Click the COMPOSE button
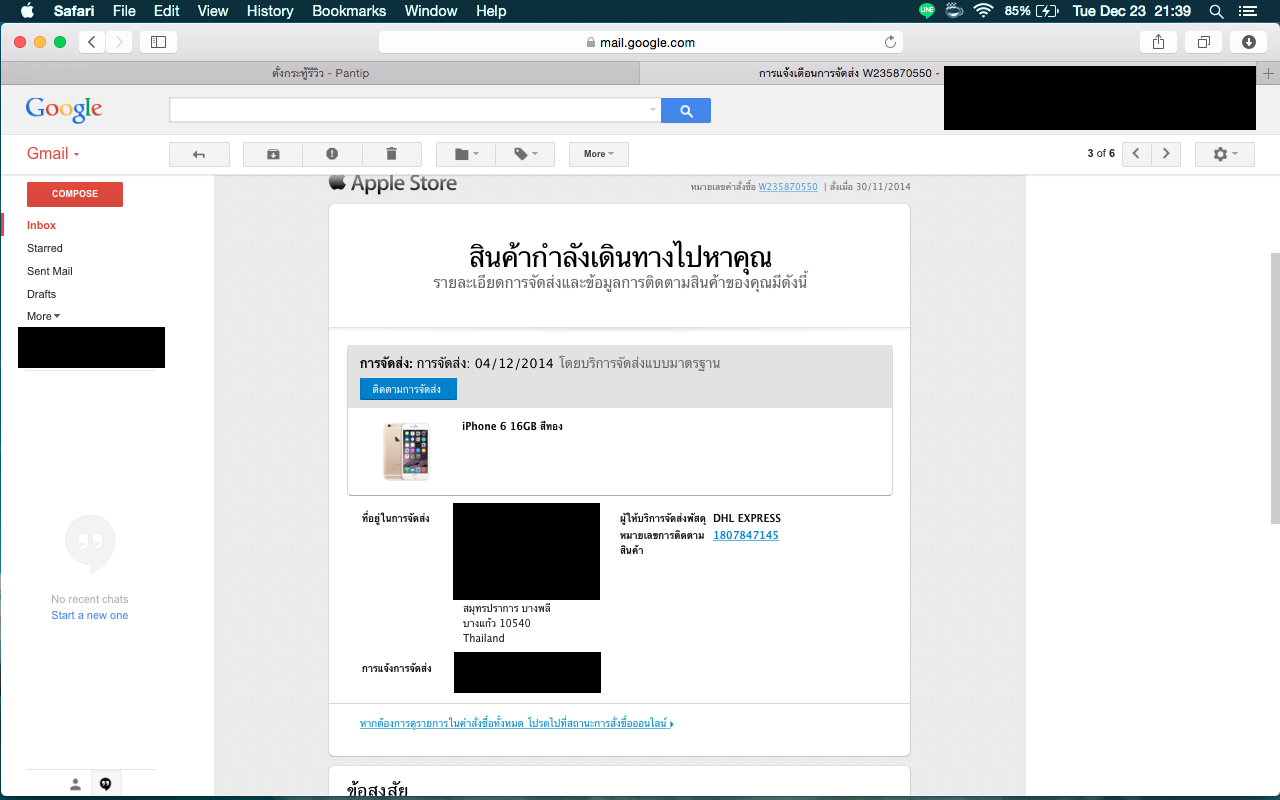 (x=75, y=194)
